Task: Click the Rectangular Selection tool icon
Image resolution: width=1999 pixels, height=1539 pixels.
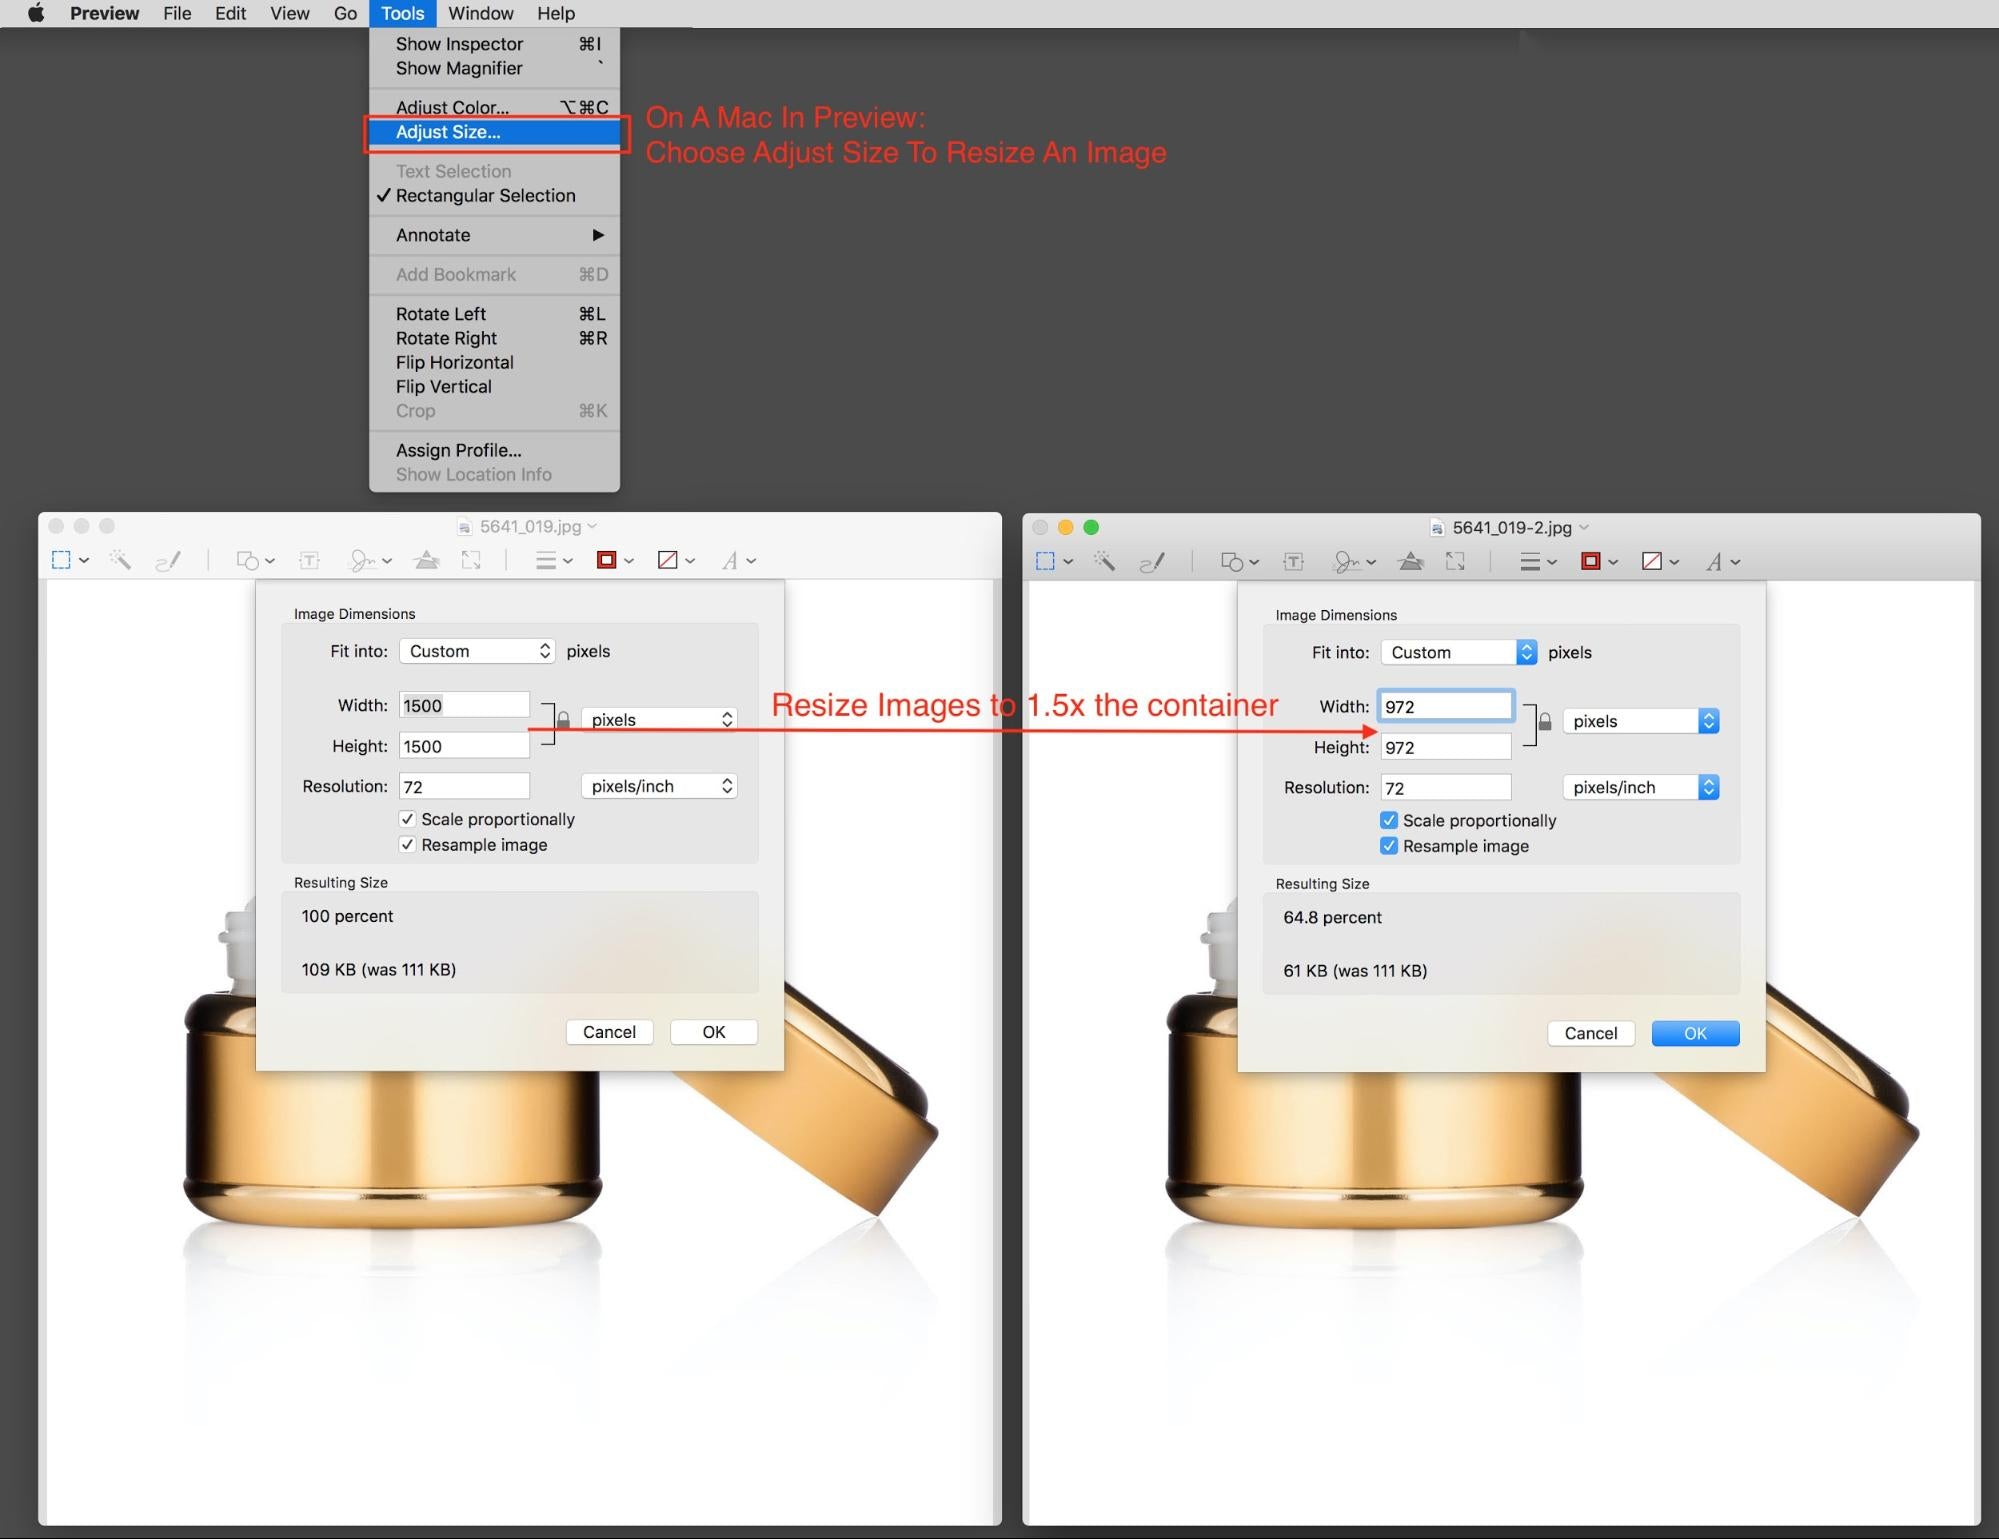Action: pyautogui.click(x=63, y=561)
